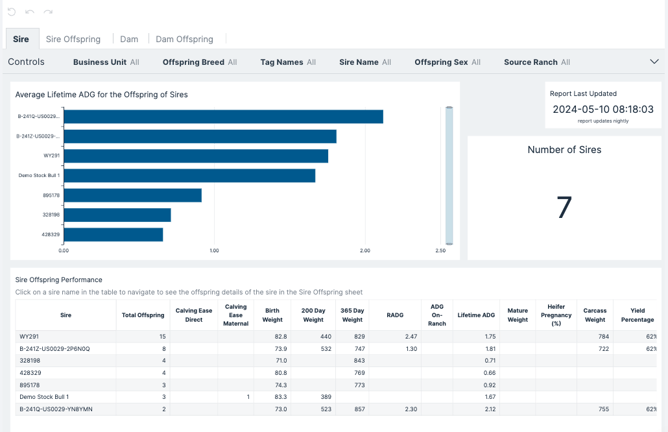
Task: Open the Tag Names filter
Action: coord(288,62)
